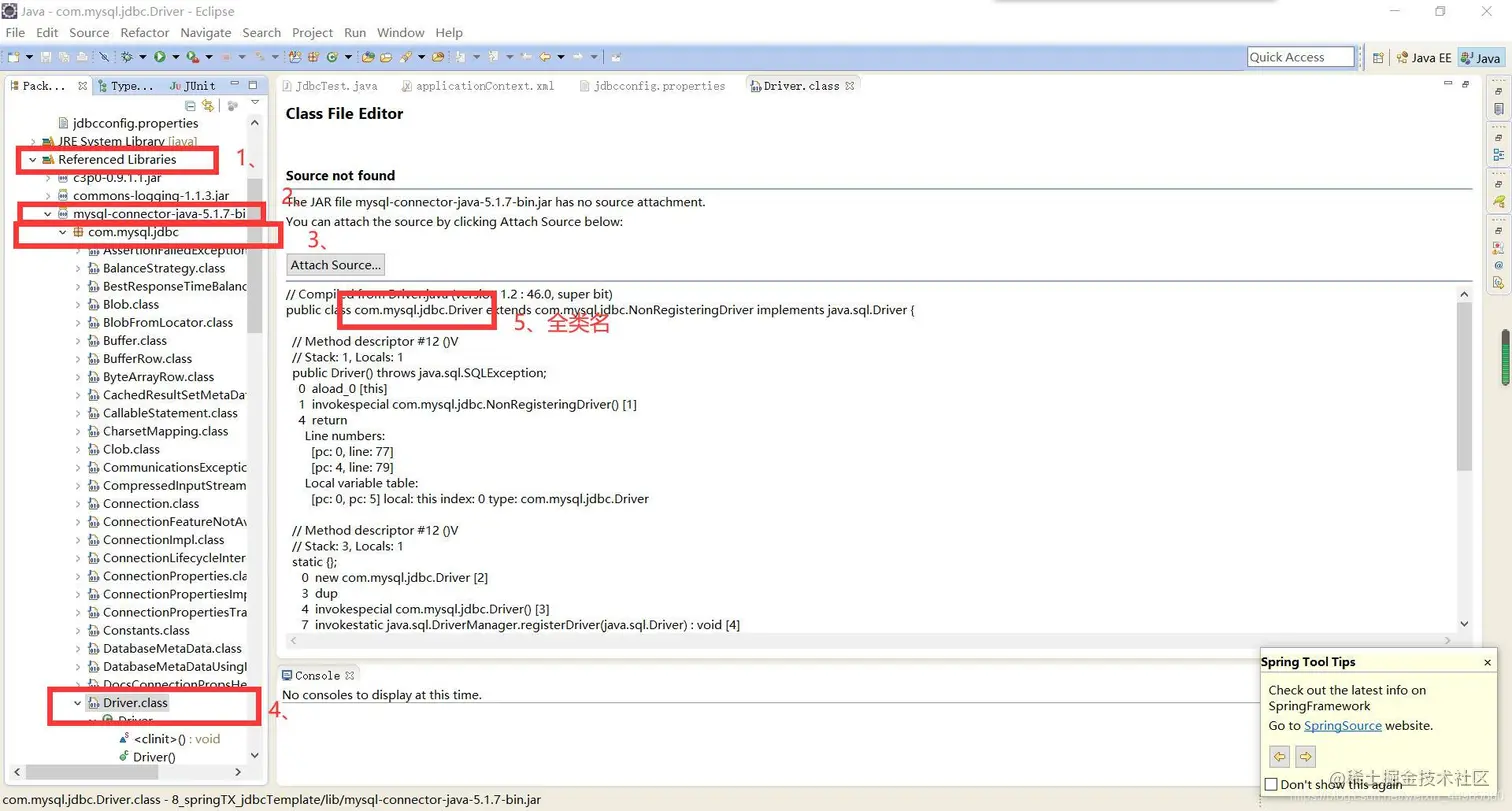Viewport: 1512px width, 811px height.
Task: Switch to the Java EE perspective
Action: click(x=1423, y=58)
